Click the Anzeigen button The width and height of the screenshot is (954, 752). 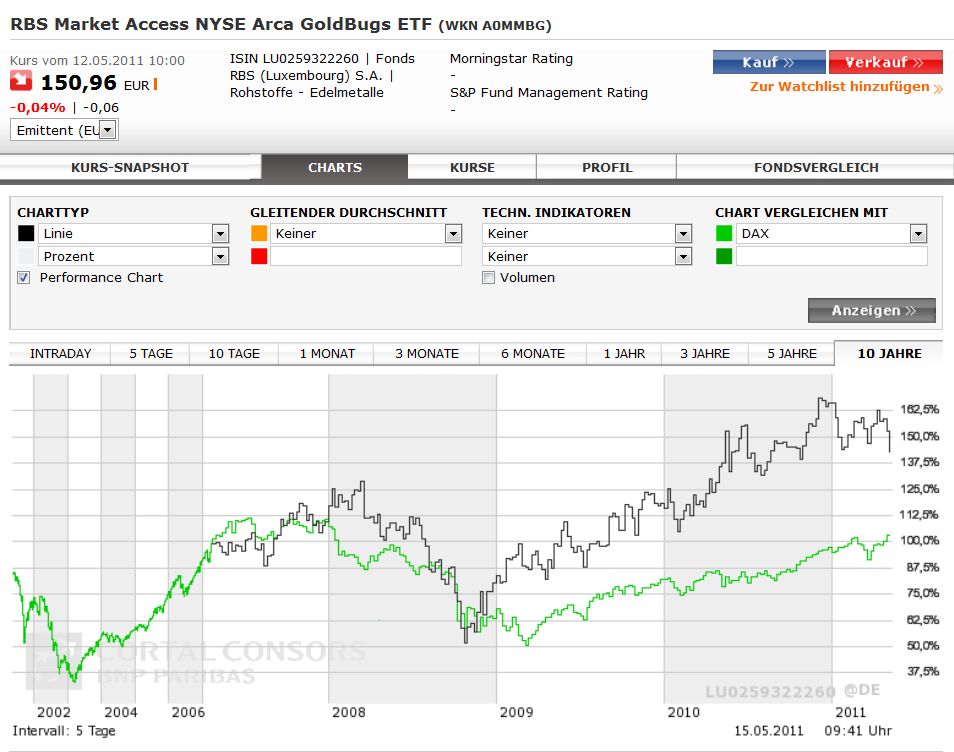click(872, 310)
